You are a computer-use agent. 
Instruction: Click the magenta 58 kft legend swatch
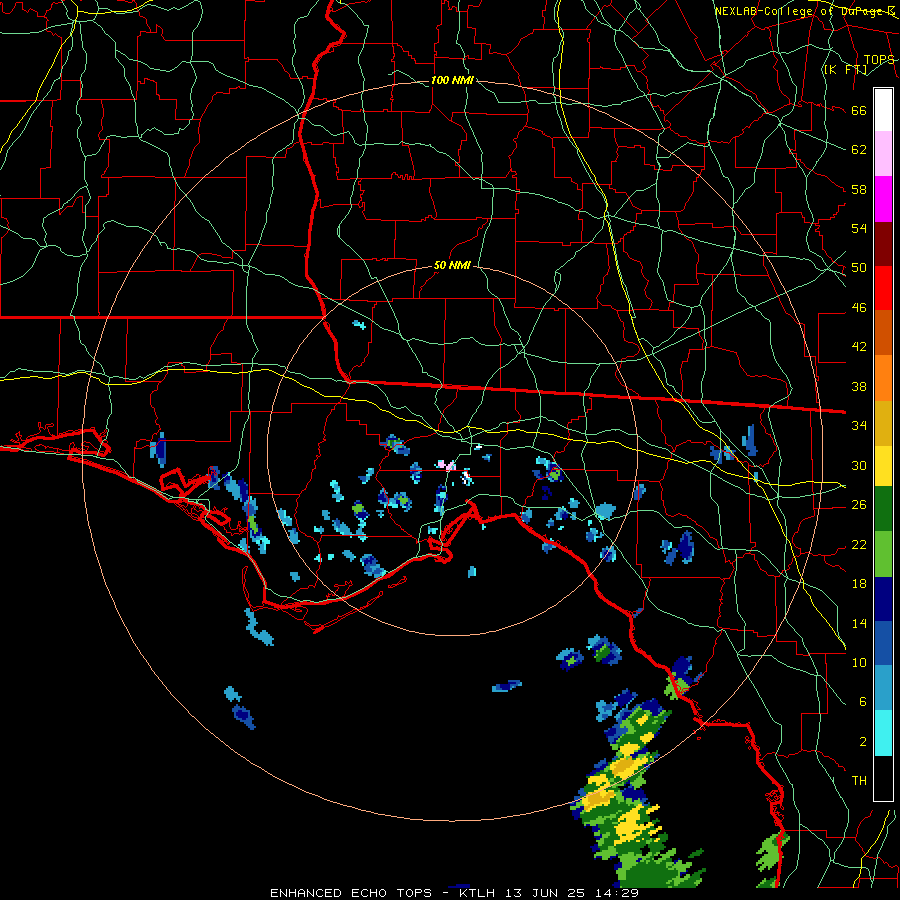883,199
